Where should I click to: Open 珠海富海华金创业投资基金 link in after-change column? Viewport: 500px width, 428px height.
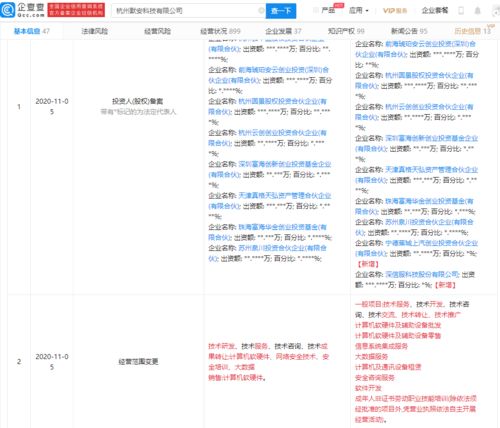coord(414,206)
